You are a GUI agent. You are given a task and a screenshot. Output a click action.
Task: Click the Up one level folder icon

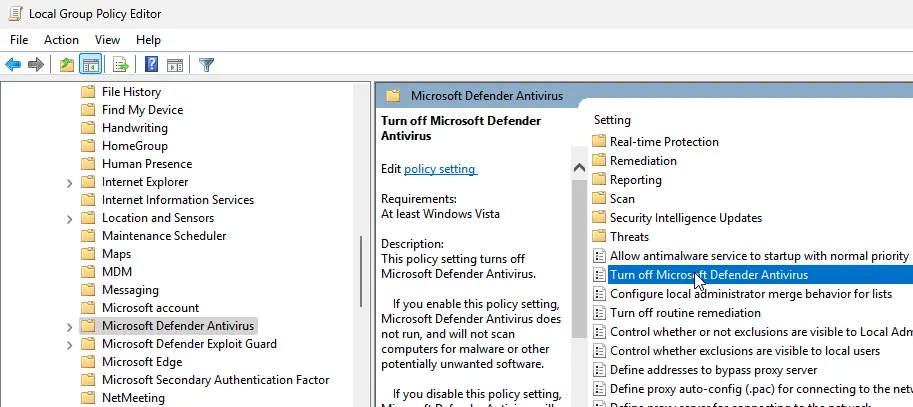(x=66, y=65)
